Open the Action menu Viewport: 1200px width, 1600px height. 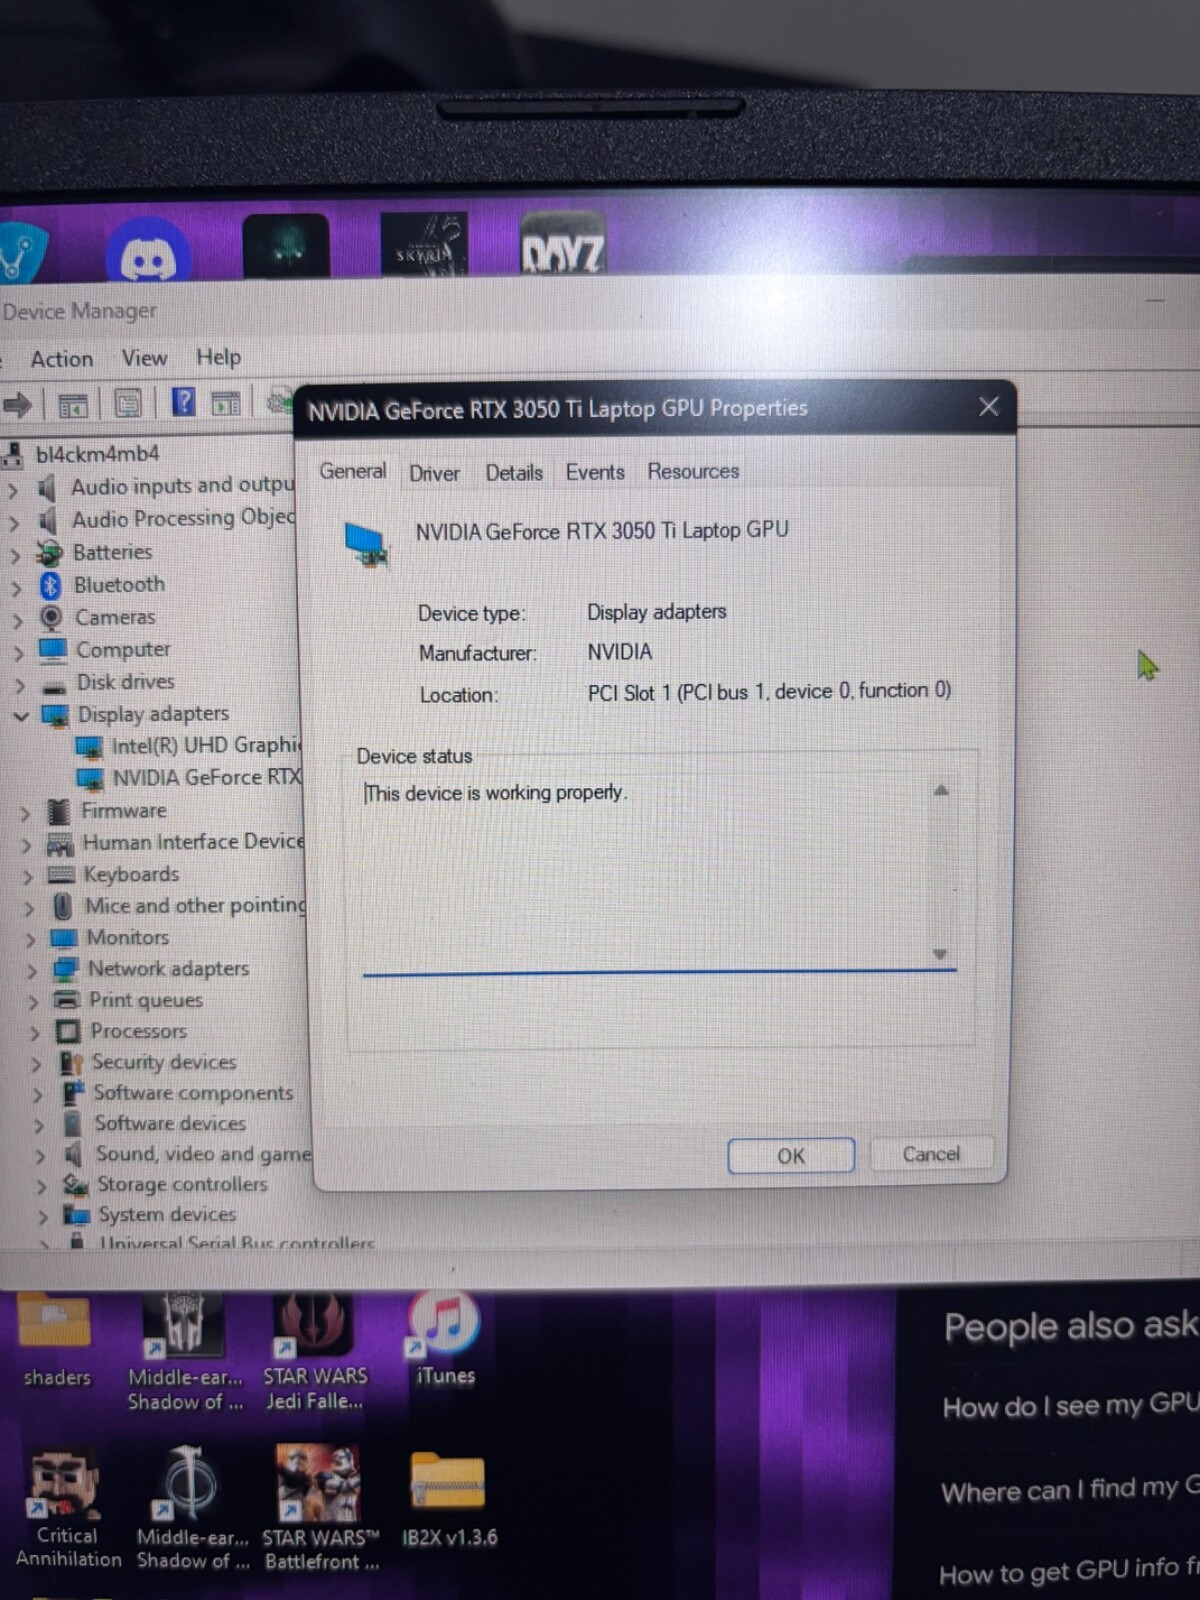point(61,359)
